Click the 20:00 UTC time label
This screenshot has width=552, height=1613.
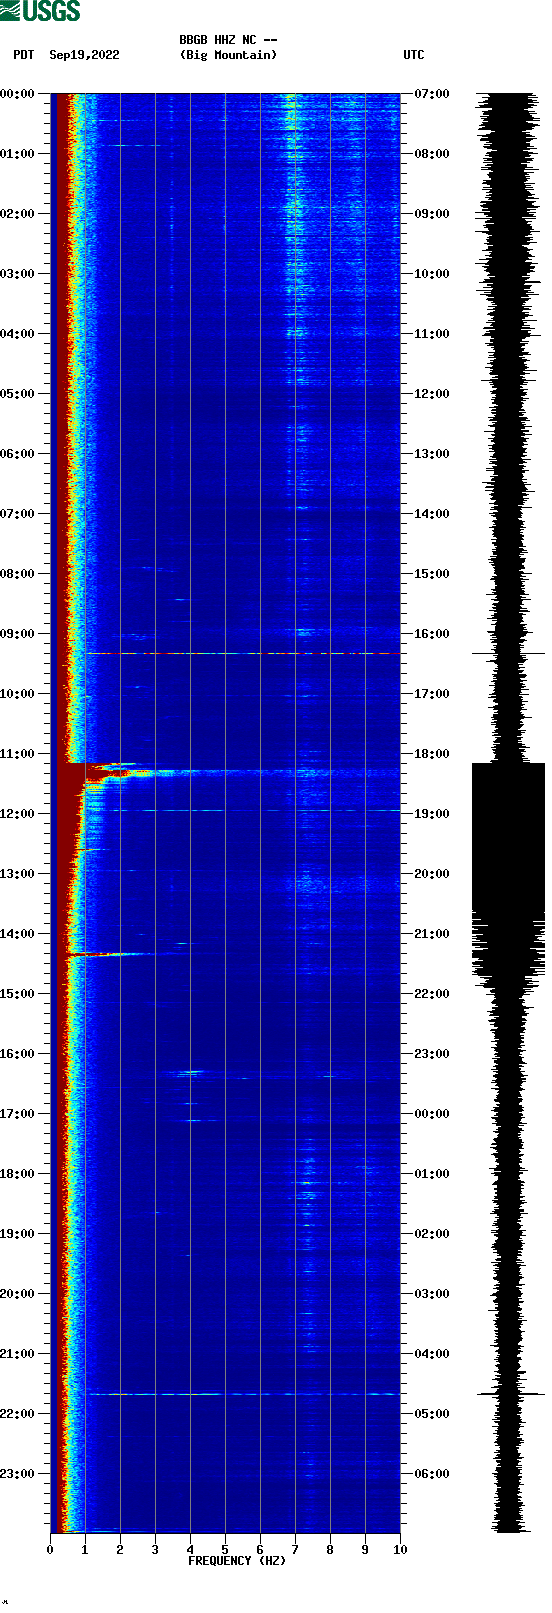pos(432,874)
